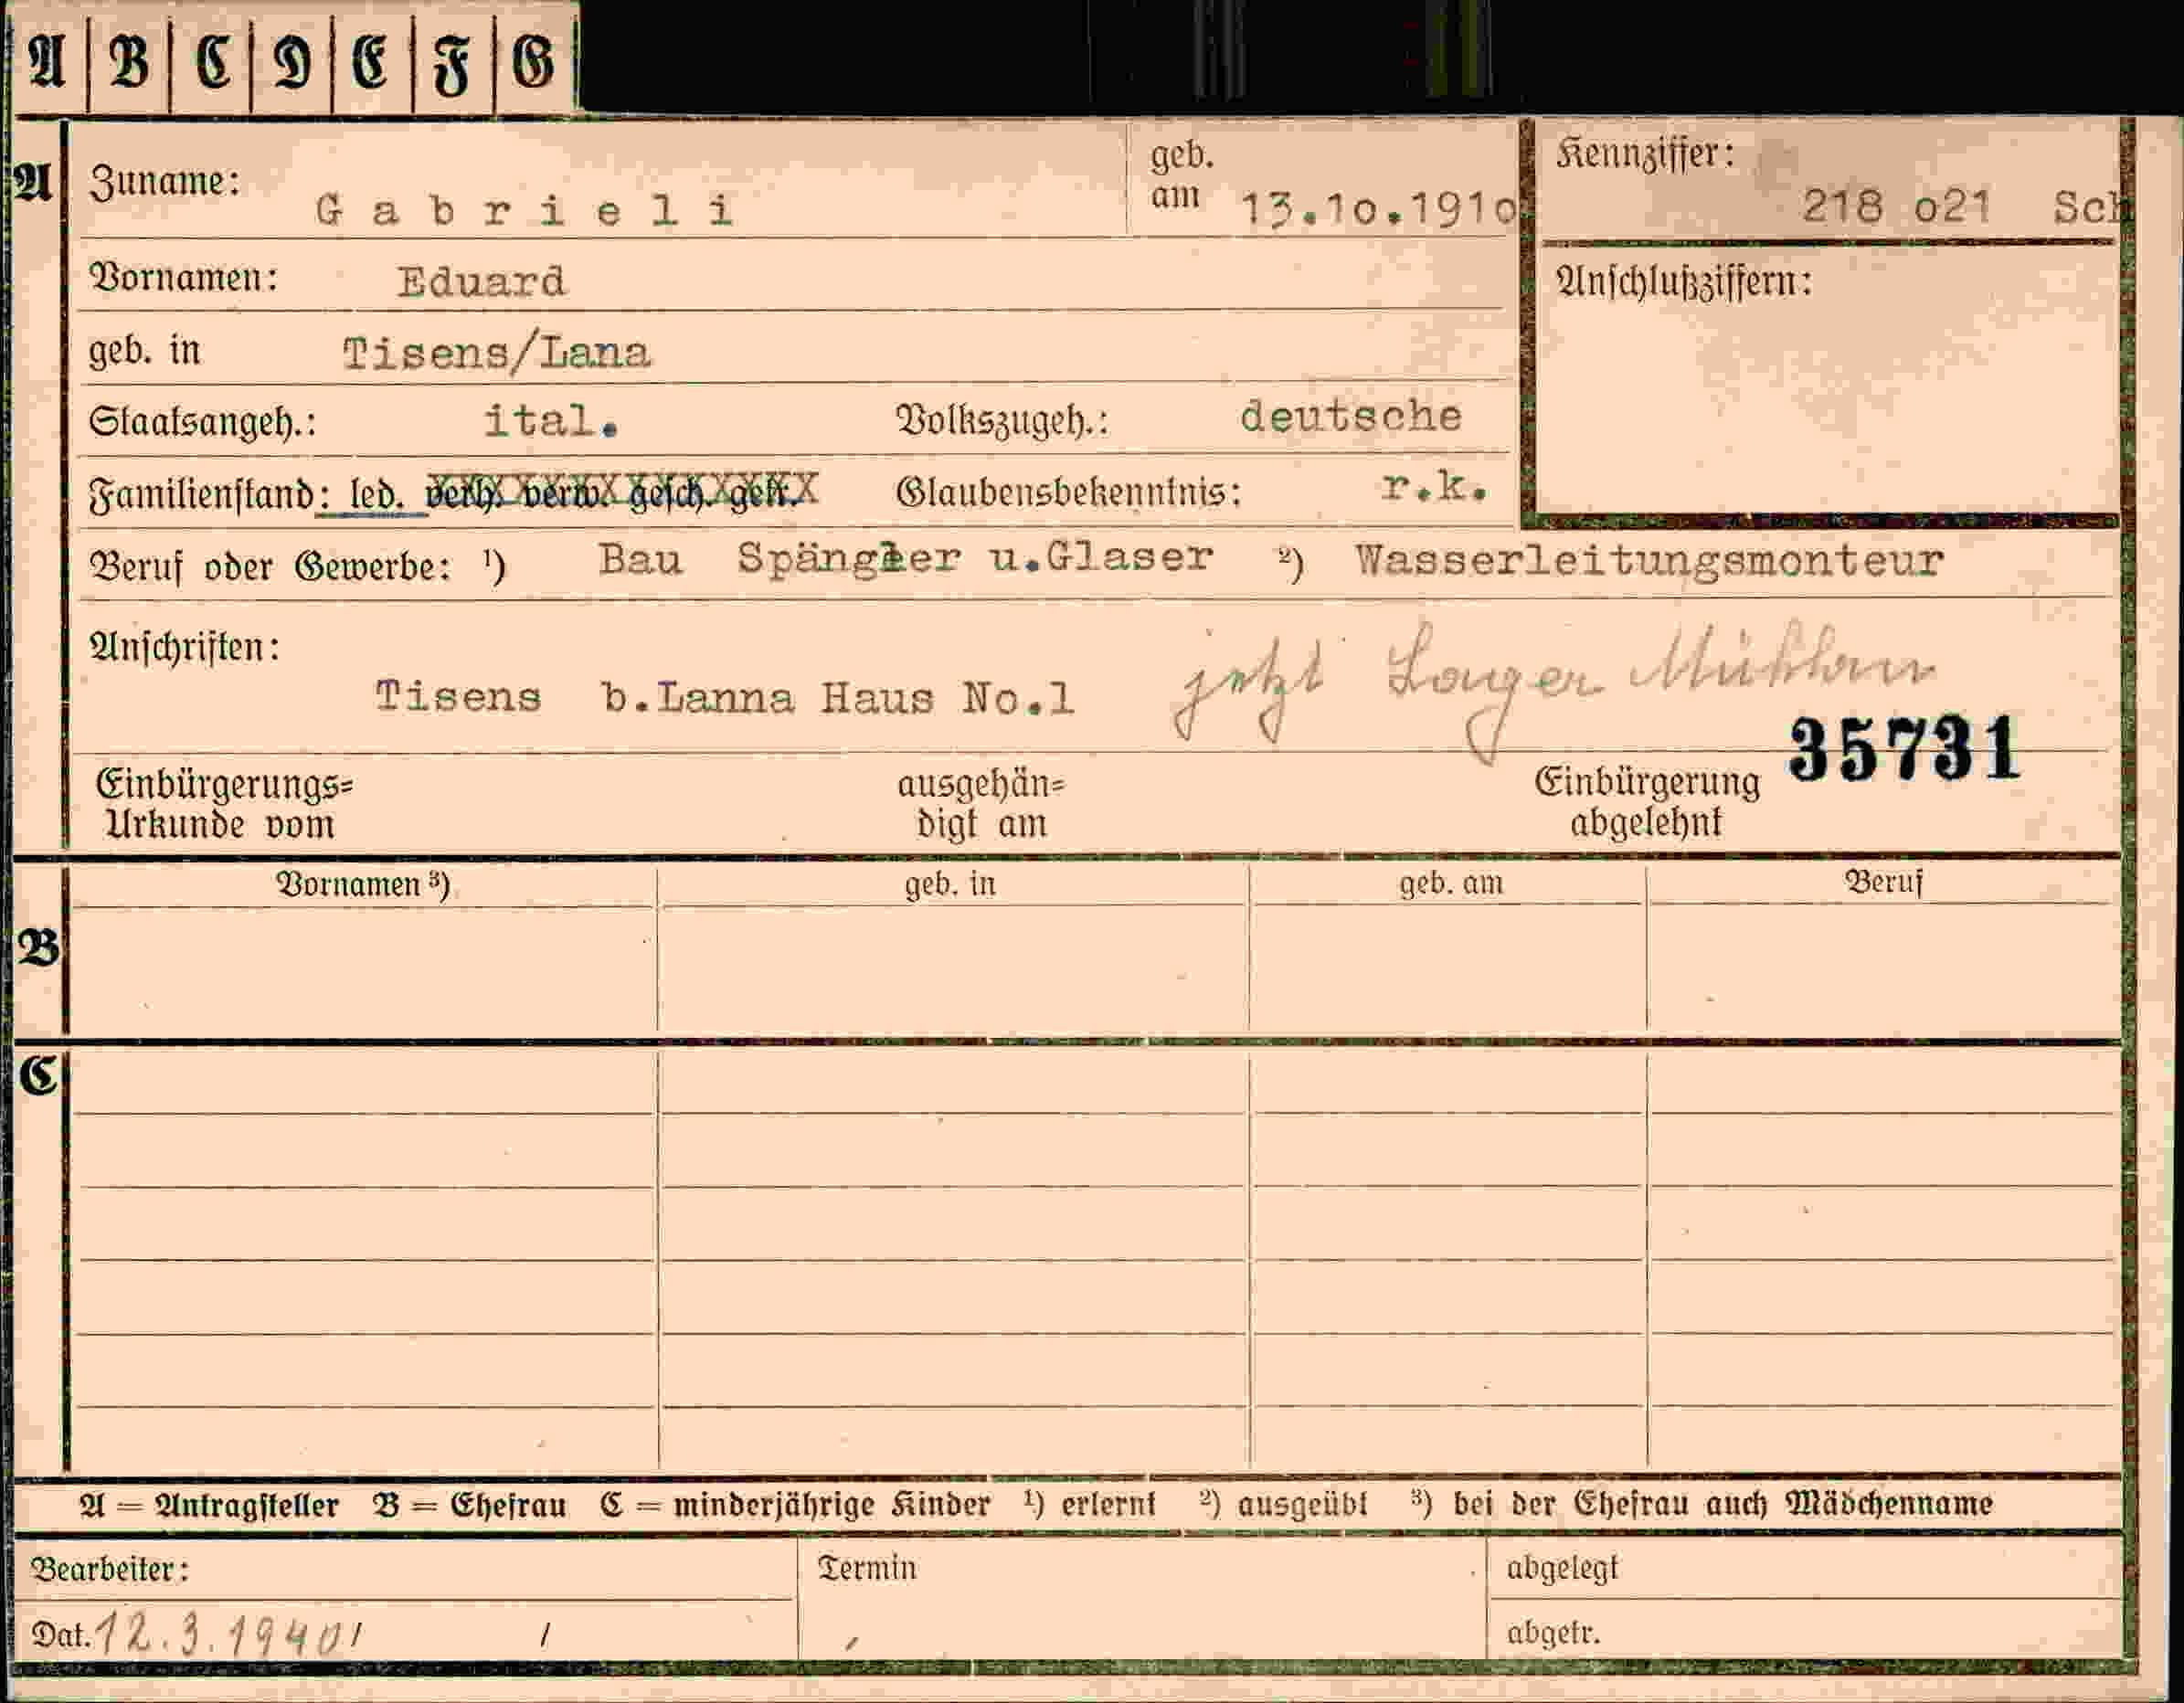Click the index tab letter B
The width and height of the screenshot is (2184, 1703).
(x=129, y=61)
